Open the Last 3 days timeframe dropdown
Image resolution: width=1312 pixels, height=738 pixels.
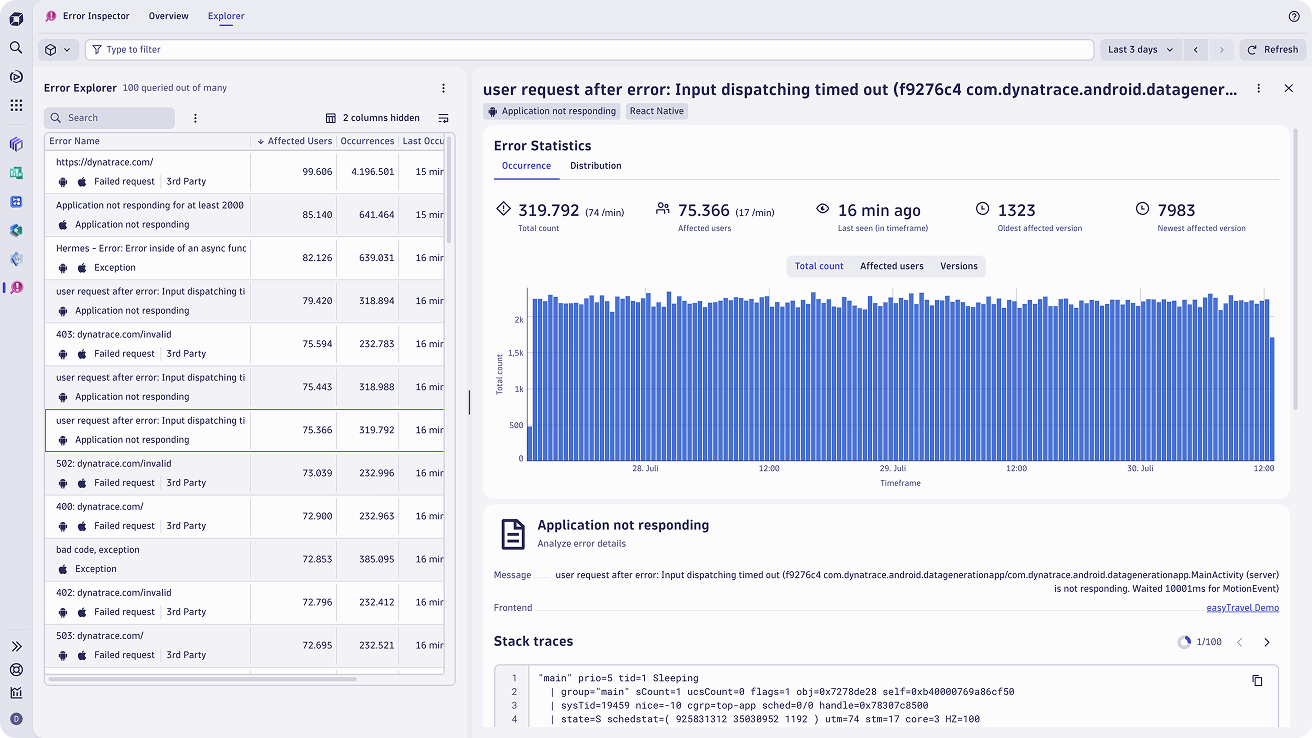(x=1141, y=49)
